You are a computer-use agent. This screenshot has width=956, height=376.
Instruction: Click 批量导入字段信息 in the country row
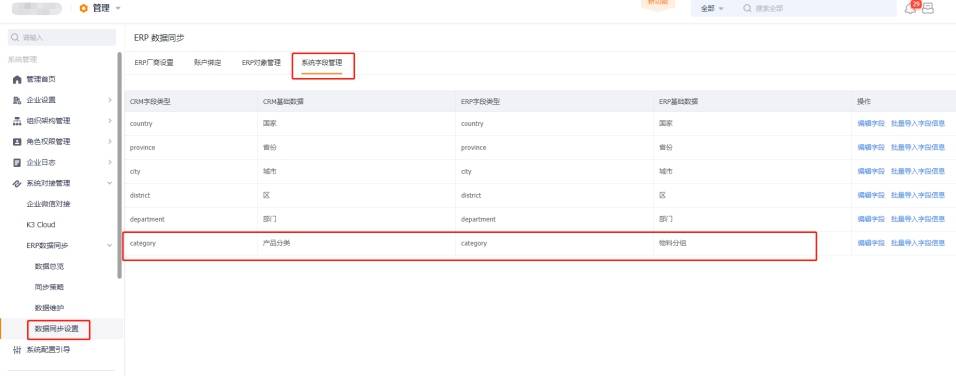click(918, 124)
